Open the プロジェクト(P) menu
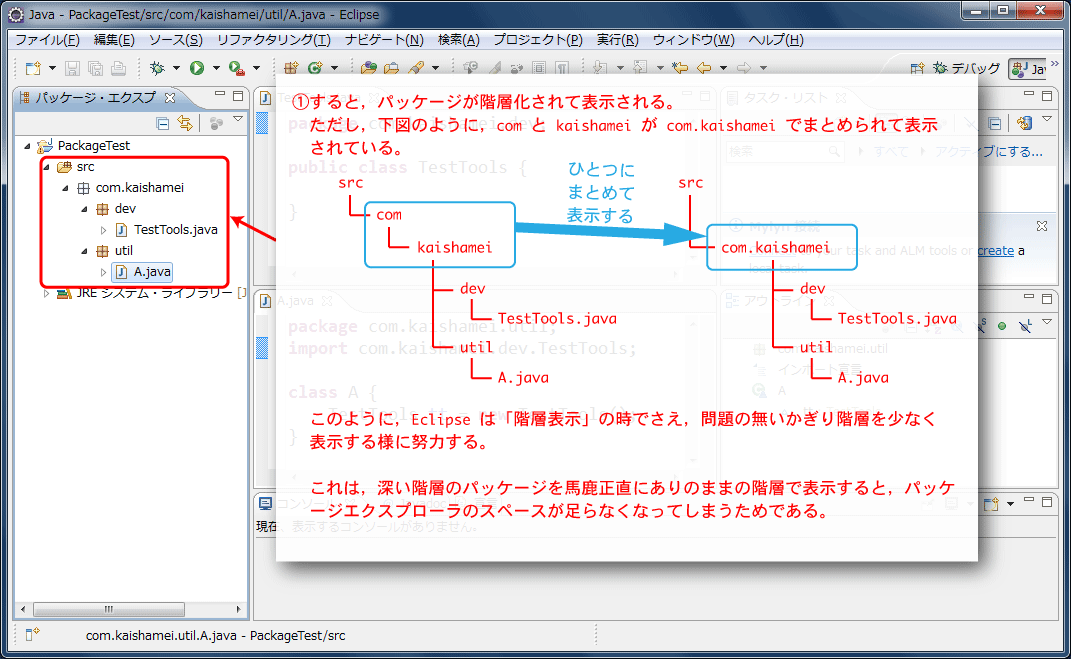 point(538,40)
